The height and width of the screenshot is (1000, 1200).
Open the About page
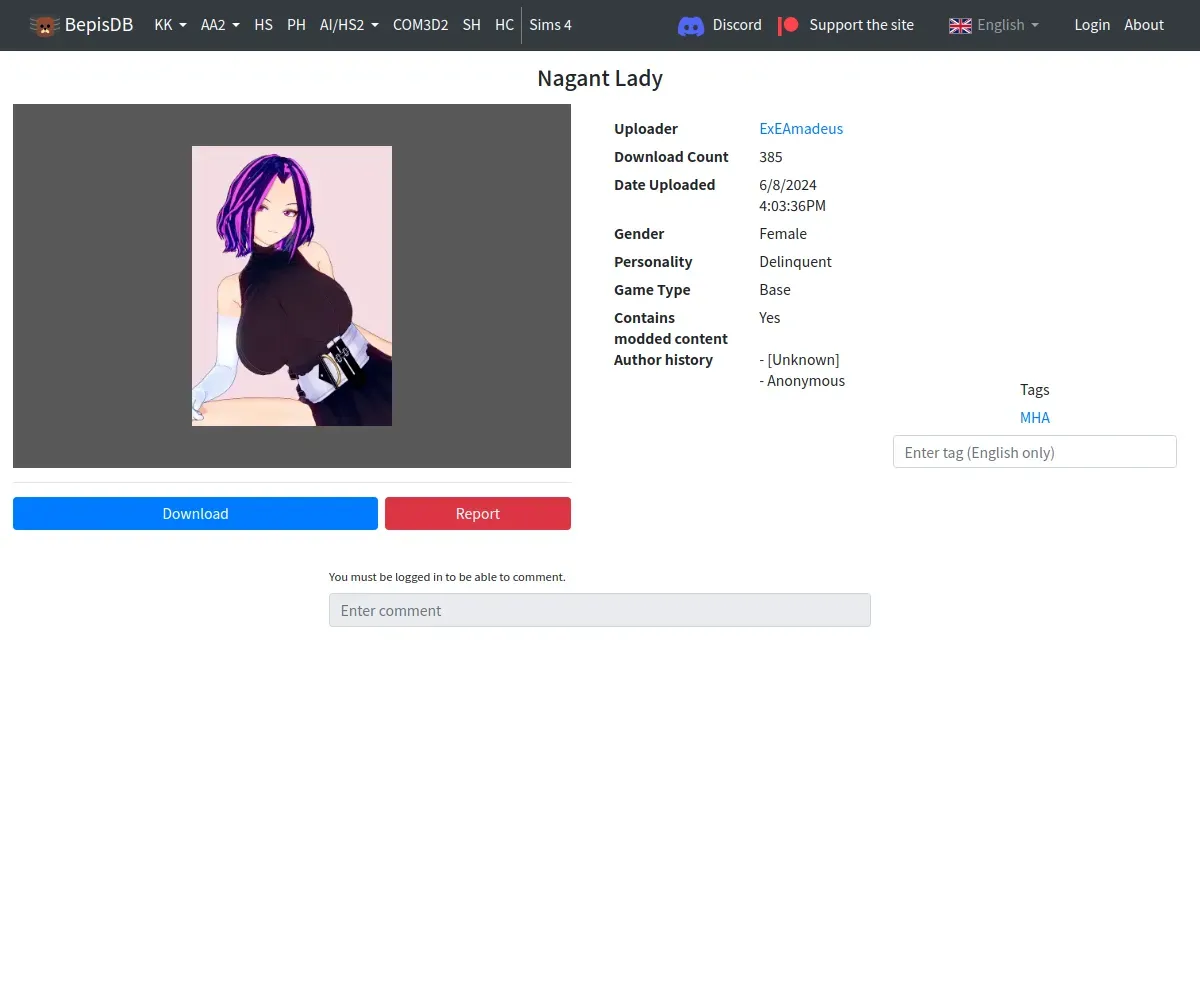[1144, 25]
